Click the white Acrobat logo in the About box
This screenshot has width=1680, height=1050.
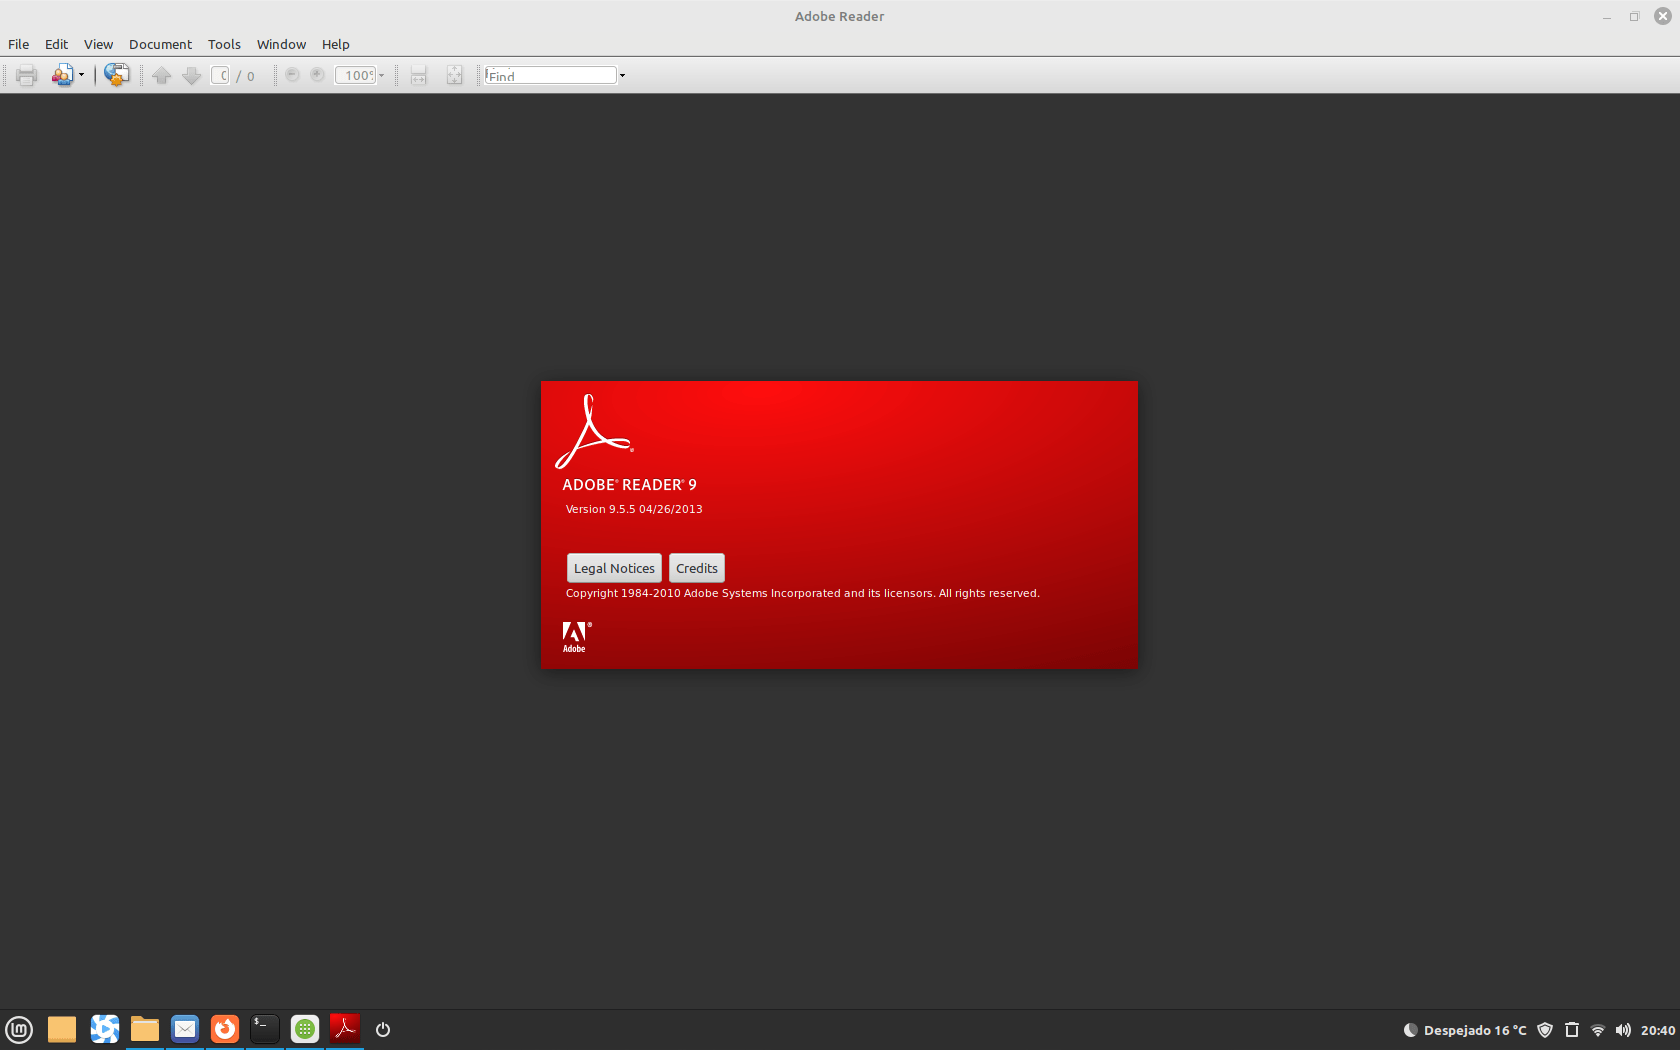tap(594, 431)
